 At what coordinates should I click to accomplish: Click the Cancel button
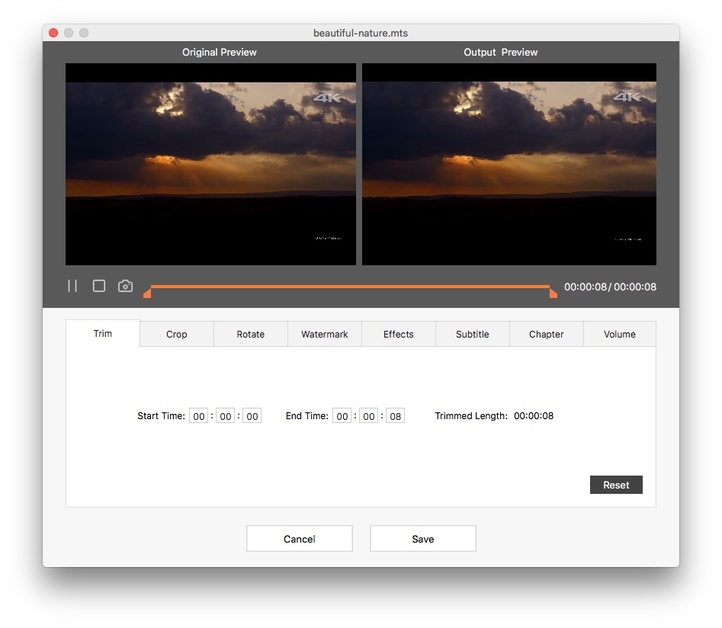299,539
